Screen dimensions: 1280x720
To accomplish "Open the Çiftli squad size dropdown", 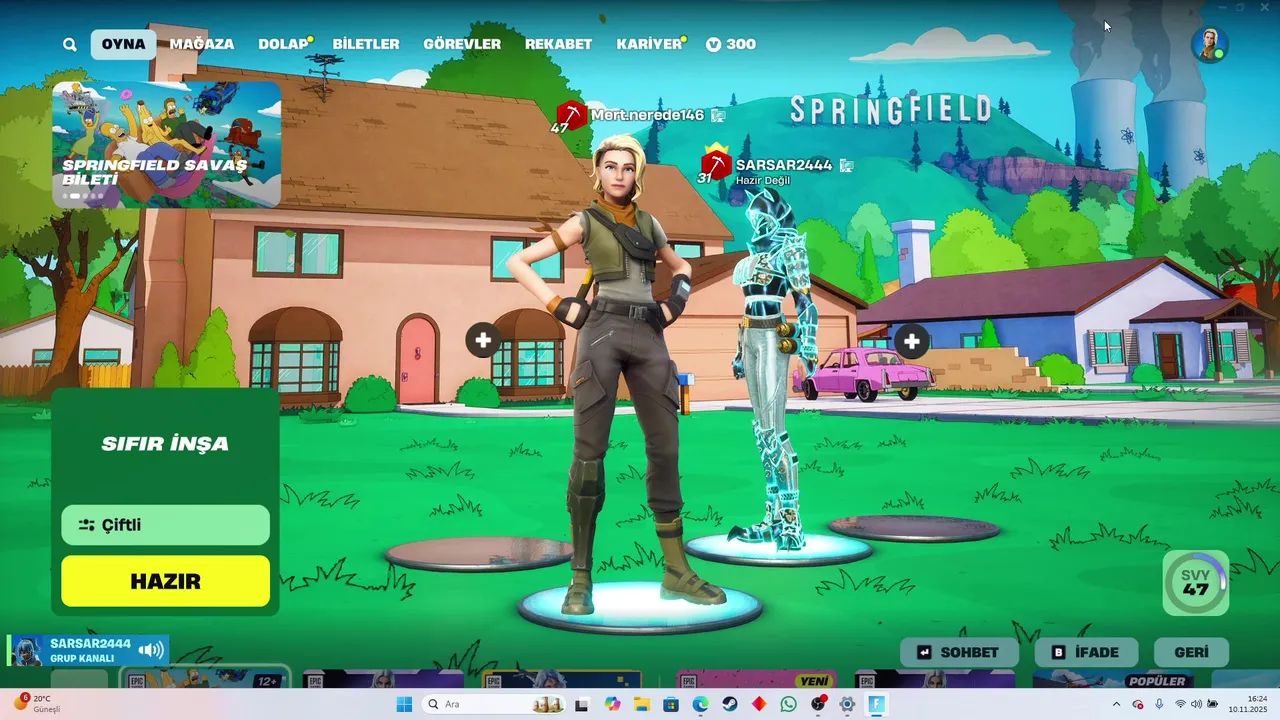I will pyautogui.click(x=165, y=525).
